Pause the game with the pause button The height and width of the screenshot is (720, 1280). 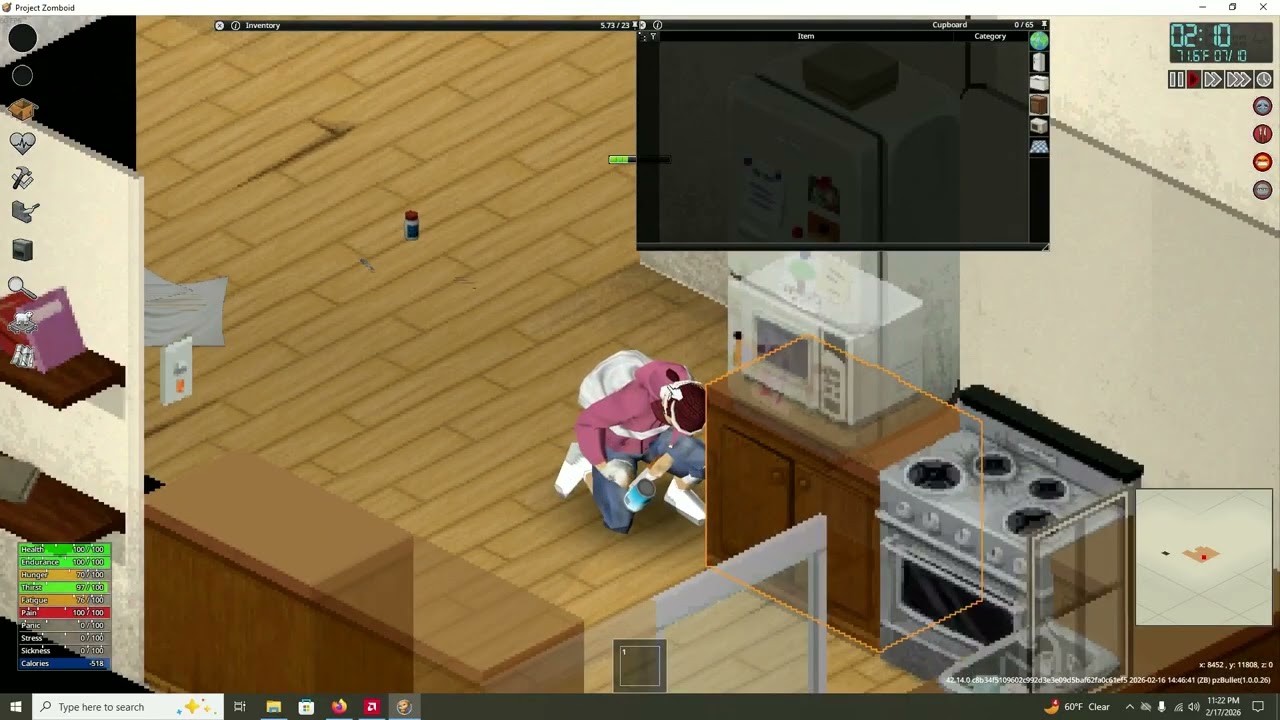1176,80
